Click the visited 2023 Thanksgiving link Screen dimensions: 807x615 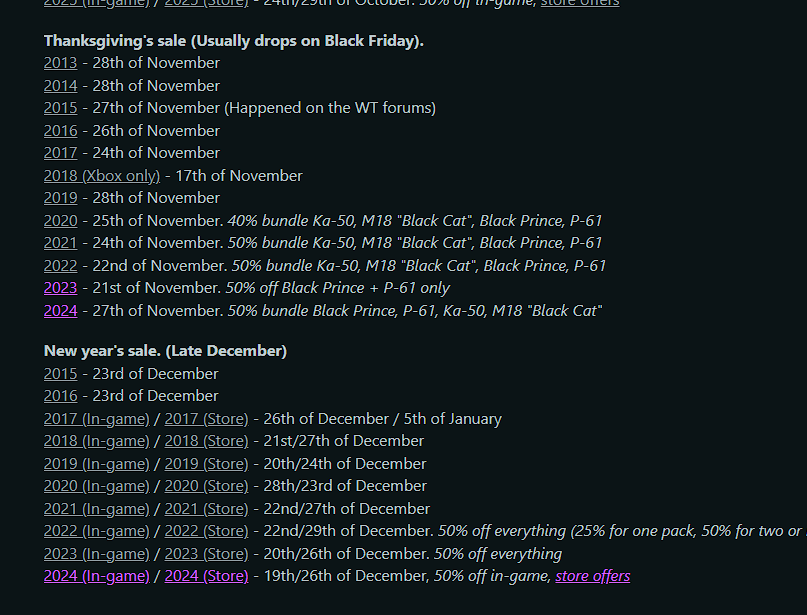coord(60,288)
